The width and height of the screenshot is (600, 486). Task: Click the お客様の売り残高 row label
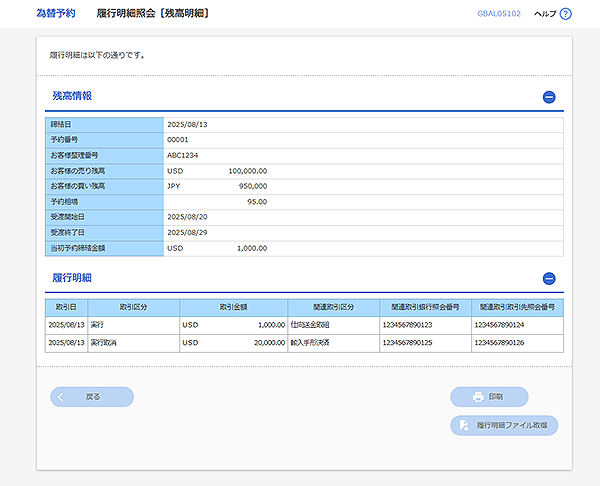78,171
